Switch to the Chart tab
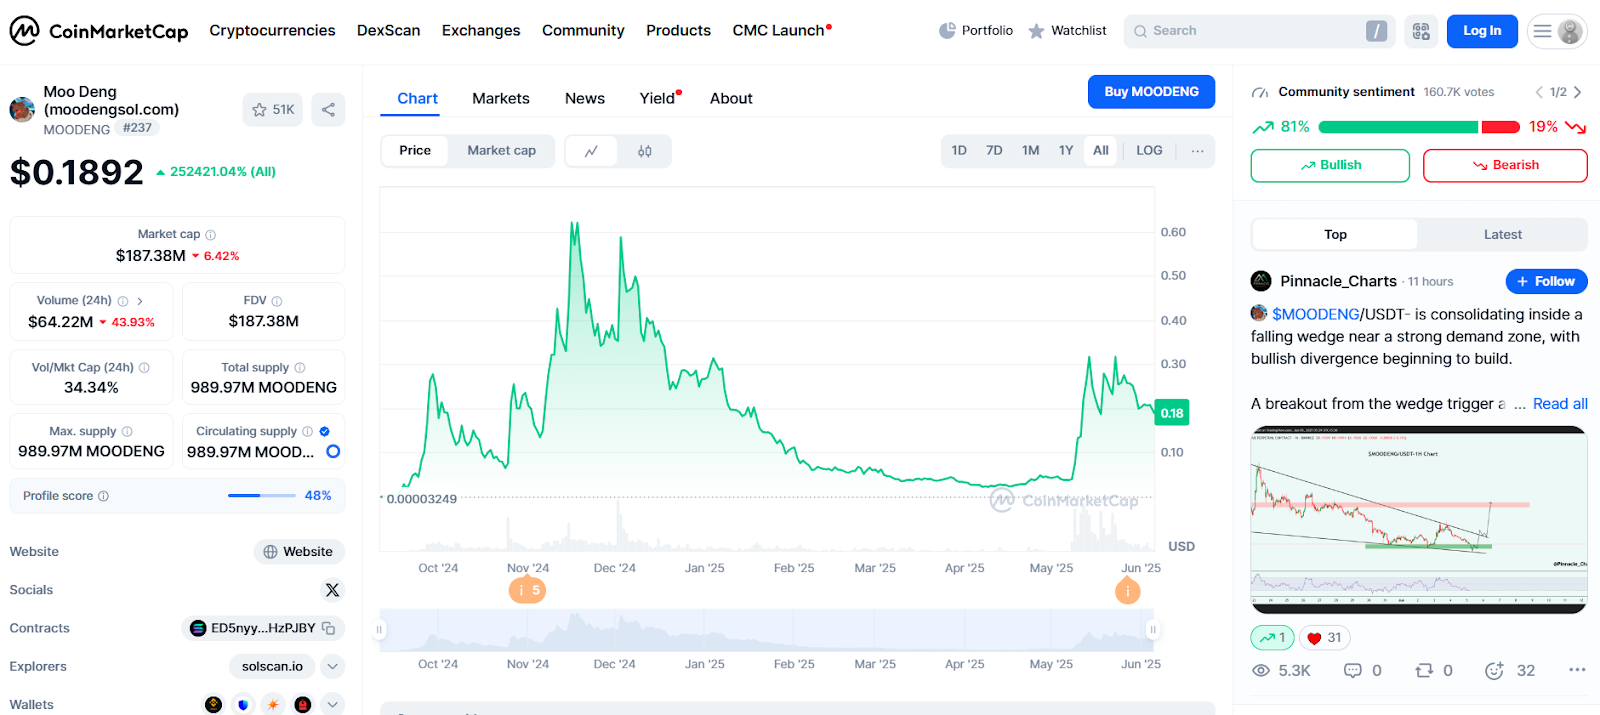The height and width of the screenshot is (715, 1600). 417,99
